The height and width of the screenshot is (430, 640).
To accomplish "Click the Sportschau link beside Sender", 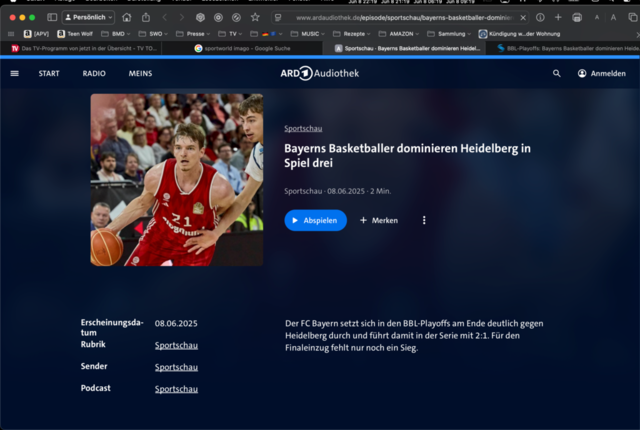I will (176, 367).
